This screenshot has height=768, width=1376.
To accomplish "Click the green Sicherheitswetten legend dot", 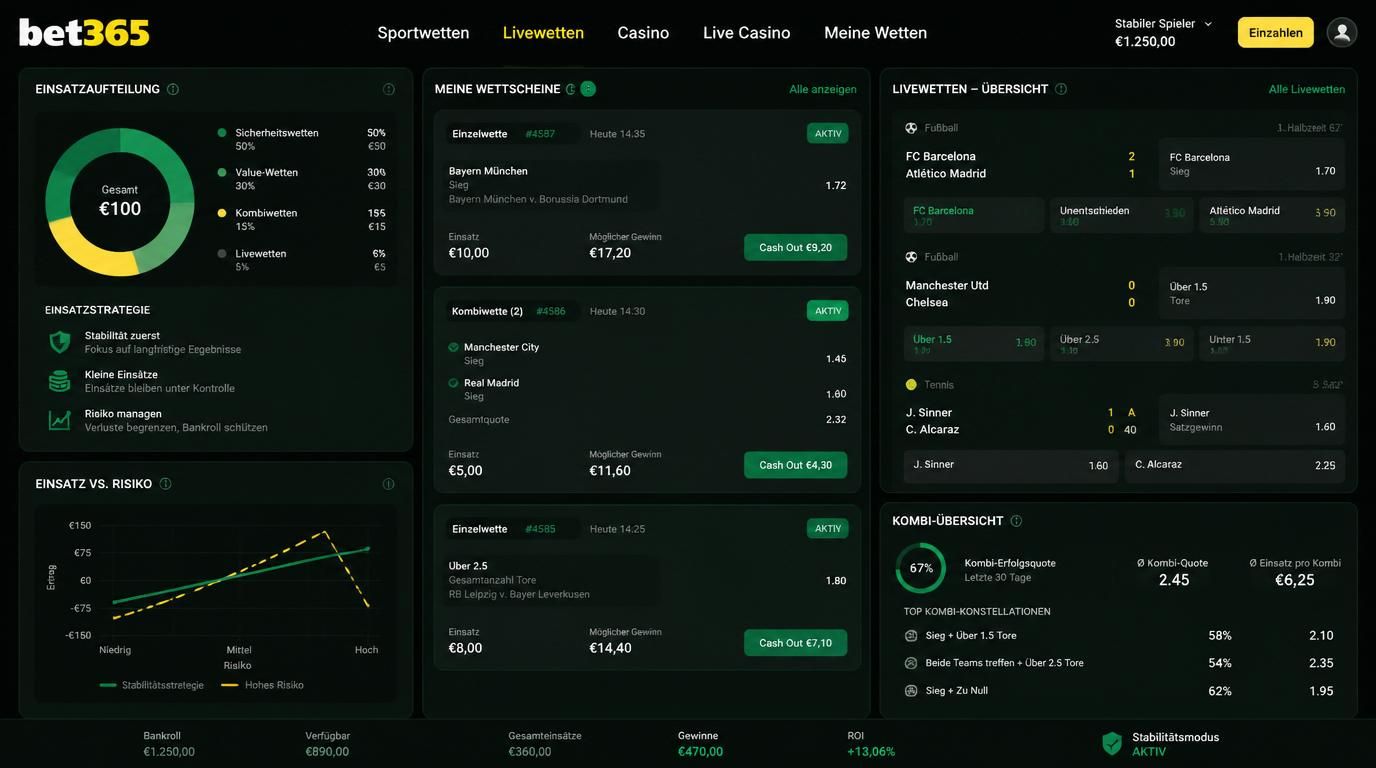I will pos(222,132).
